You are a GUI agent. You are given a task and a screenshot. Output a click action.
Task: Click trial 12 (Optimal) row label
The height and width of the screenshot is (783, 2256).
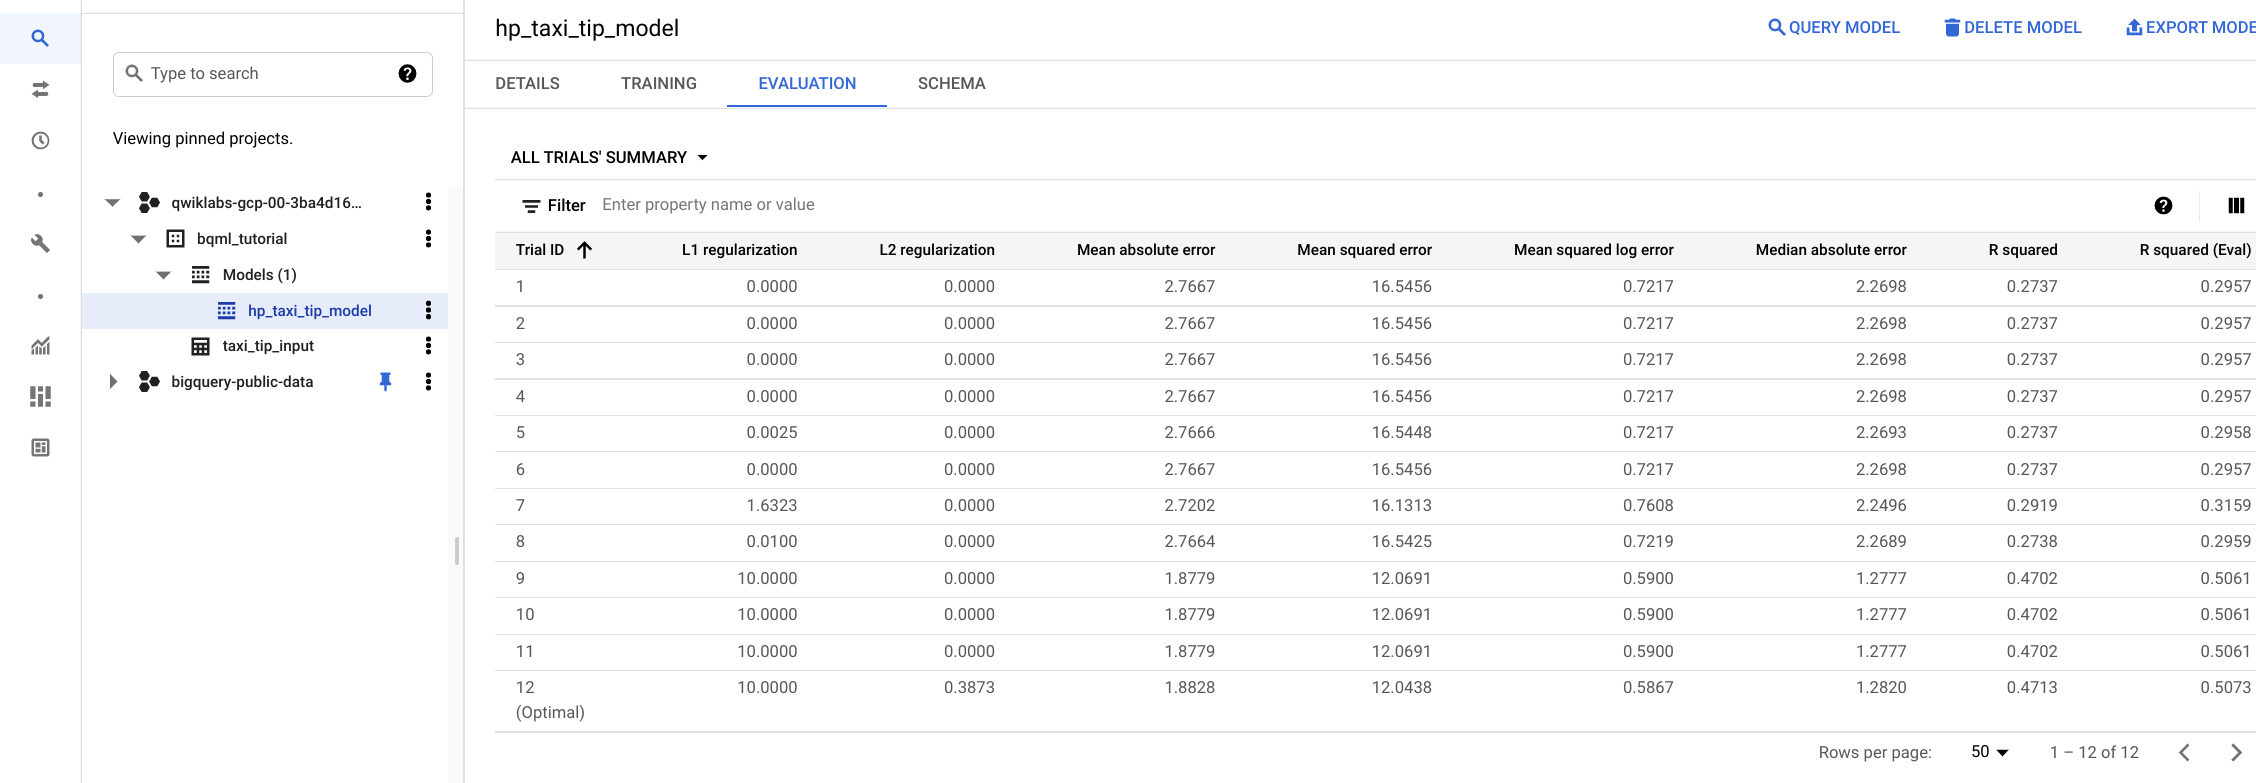[x=550, y=700]
